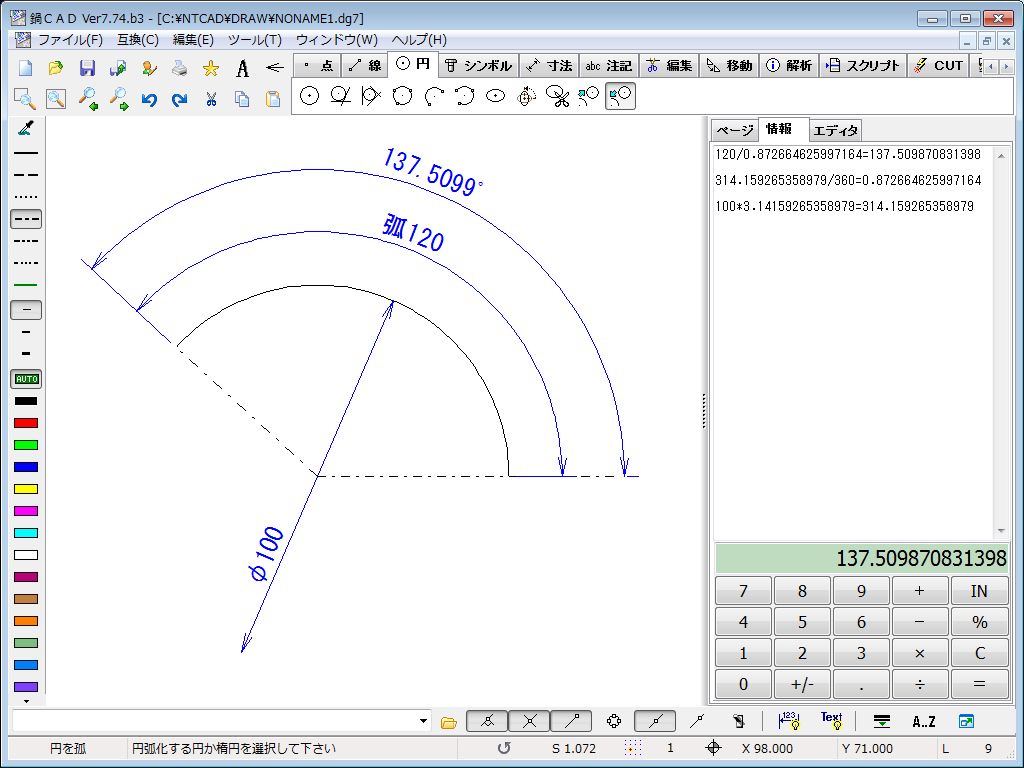Click the copy icon

click(242, 99)
